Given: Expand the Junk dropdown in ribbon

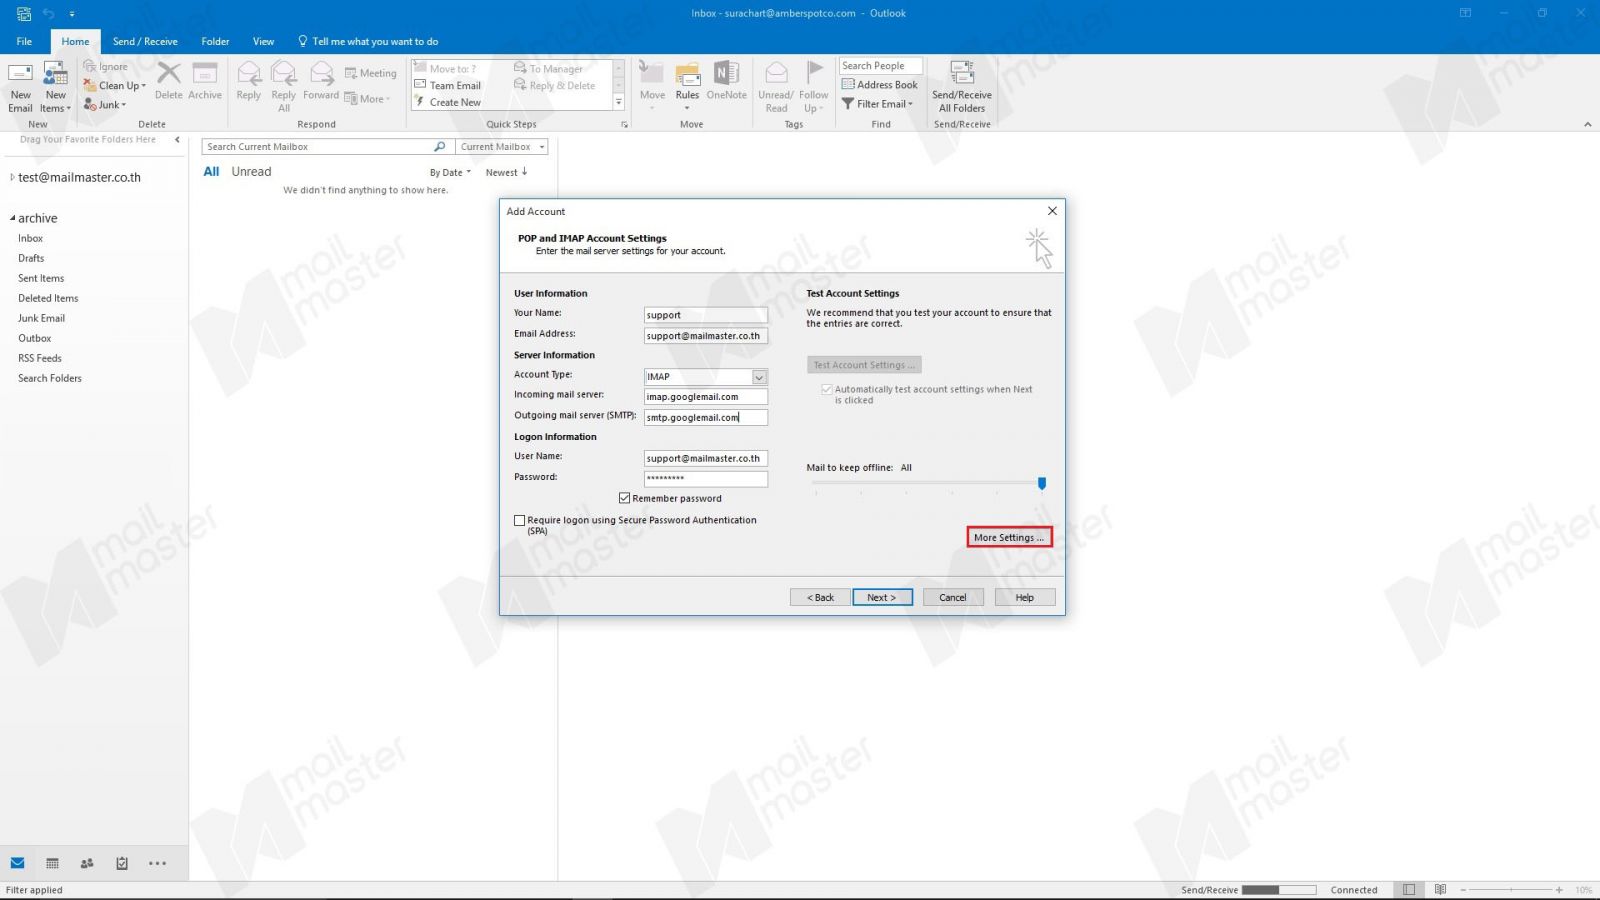Looking at the screenshot, I should pyautogui.click(x=105, y=105).
